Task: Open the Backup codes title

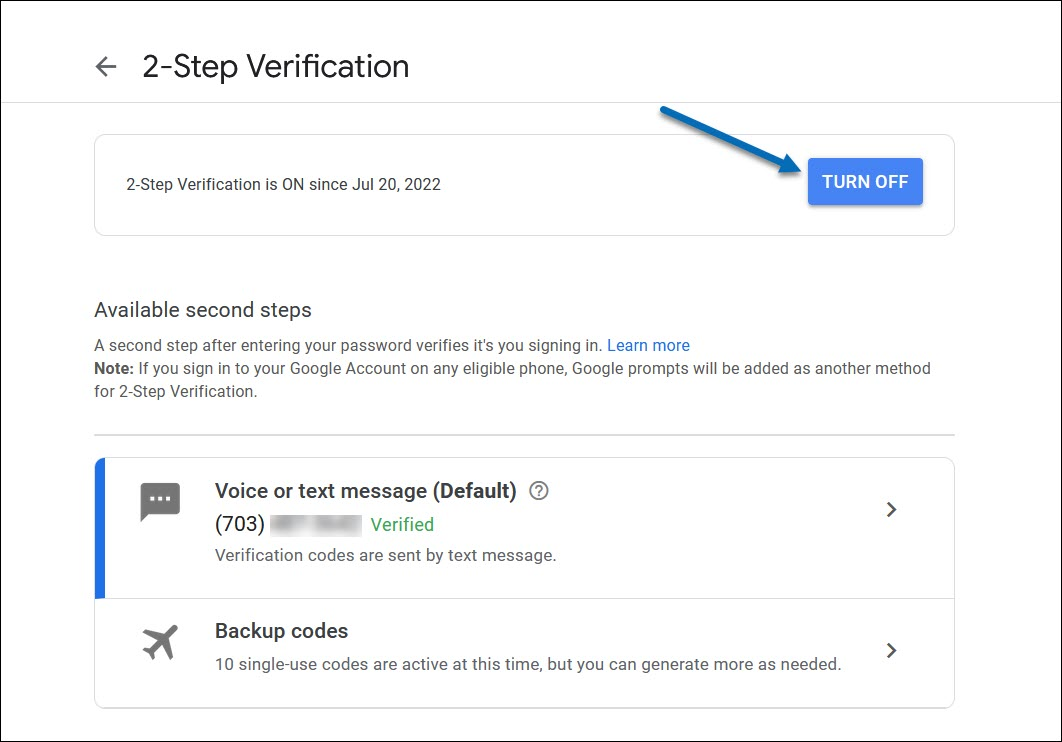Action: pos(281,631)
